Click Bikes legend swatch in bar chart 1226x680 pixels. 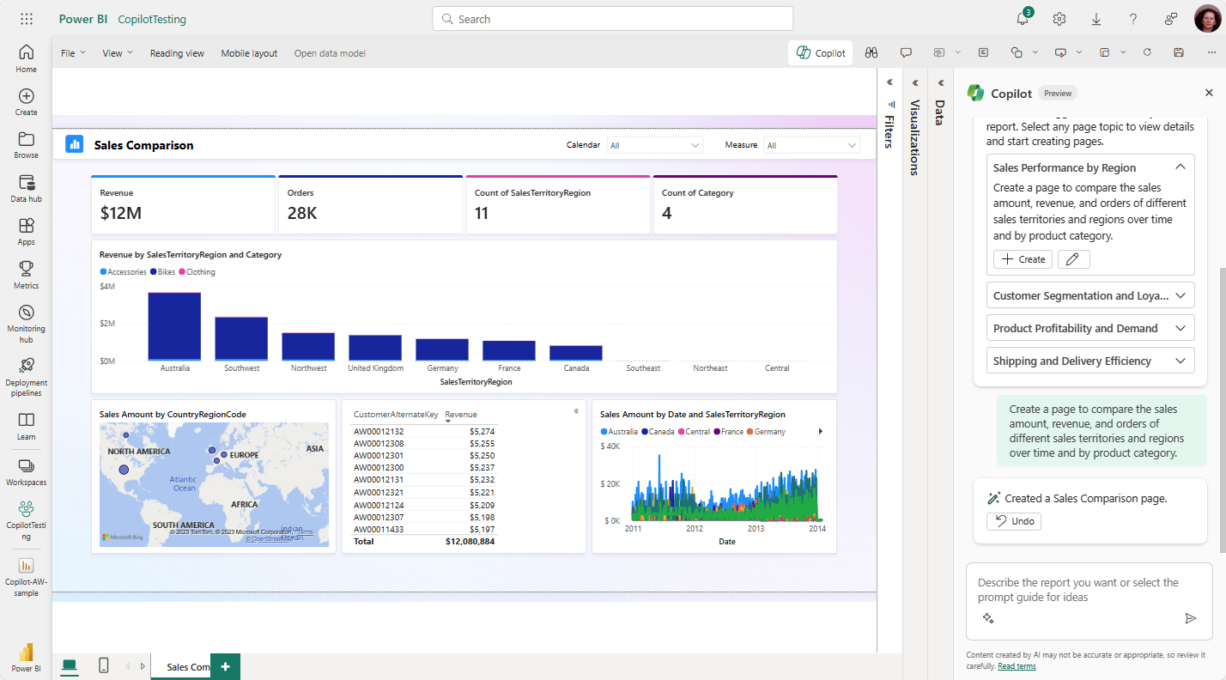(x=154, y=272)
